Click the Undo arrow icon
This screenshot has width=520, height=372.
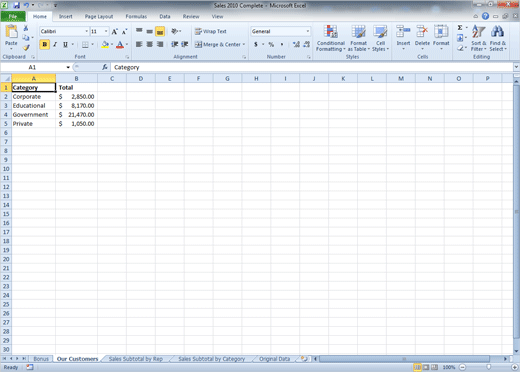pyautogui.click(x=26, y=5)
